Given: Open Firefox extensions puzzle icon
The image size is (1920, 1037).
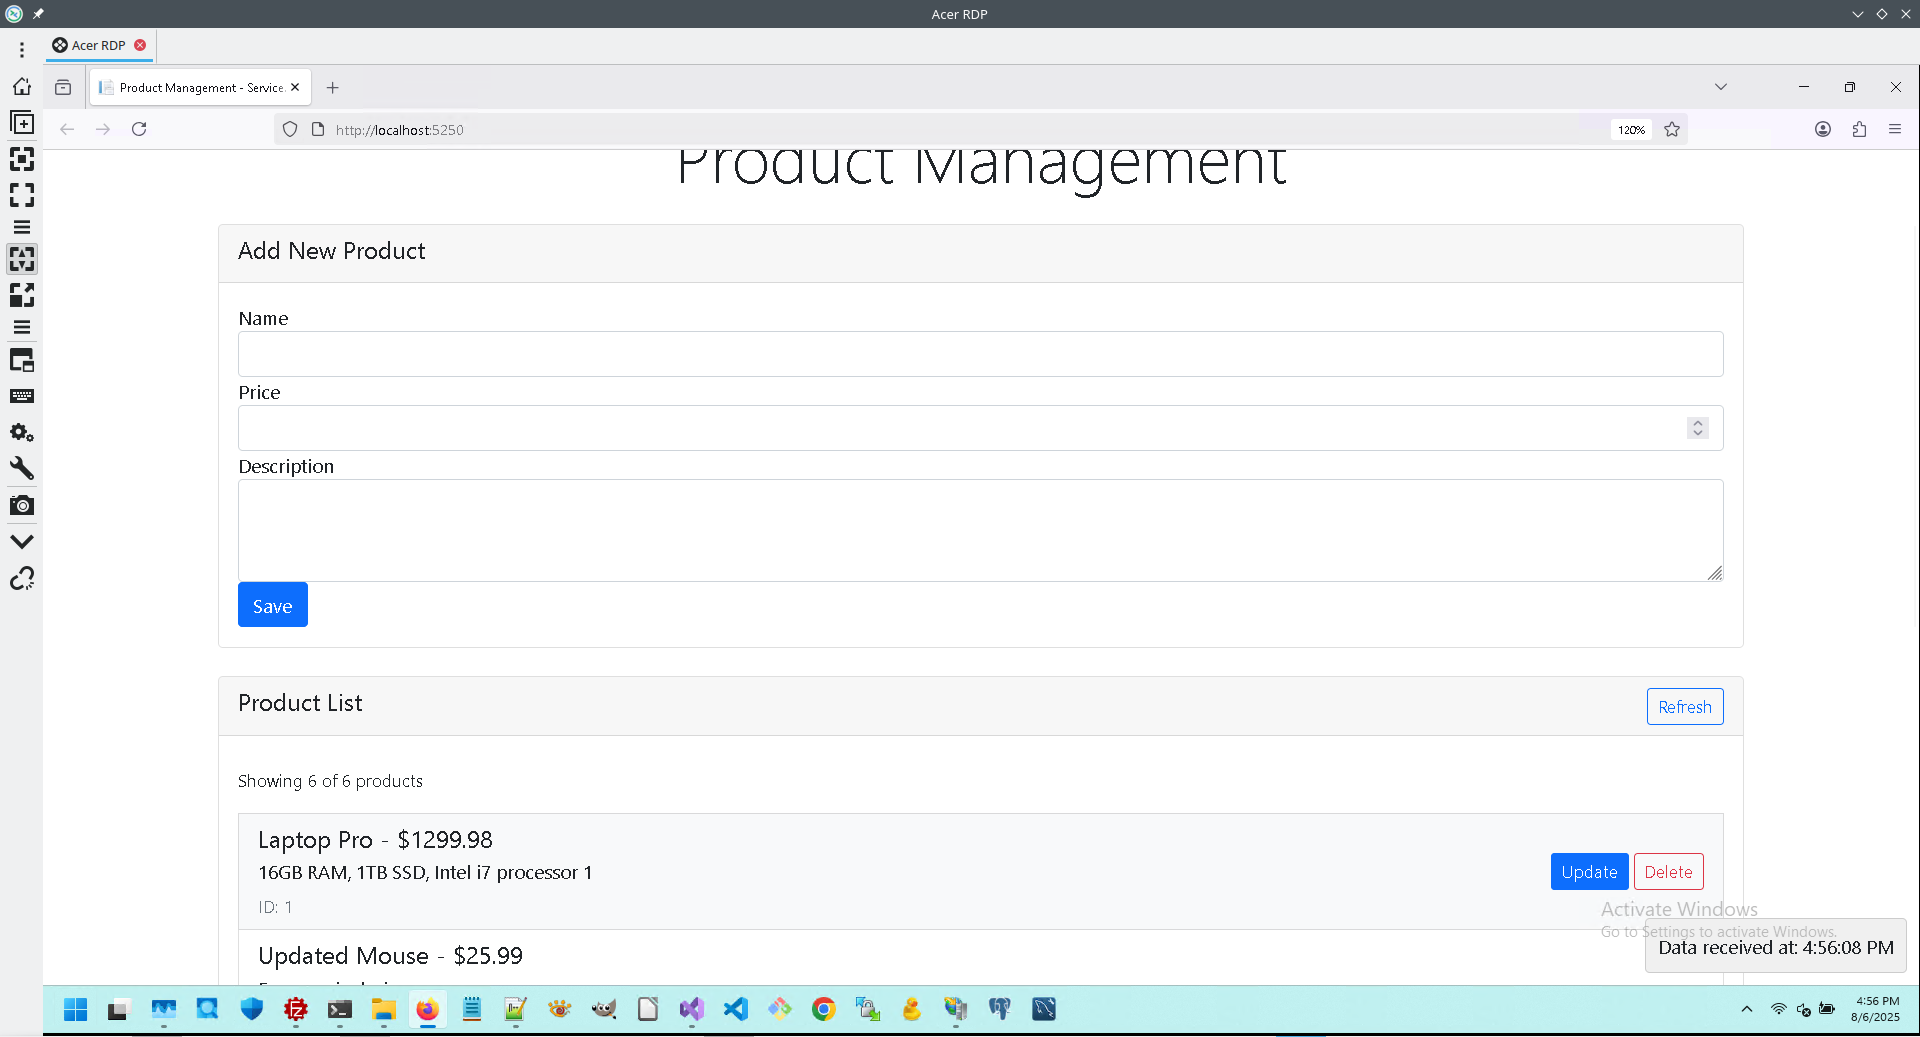Looking at the screenshot, I should [x=1859, y=129].
